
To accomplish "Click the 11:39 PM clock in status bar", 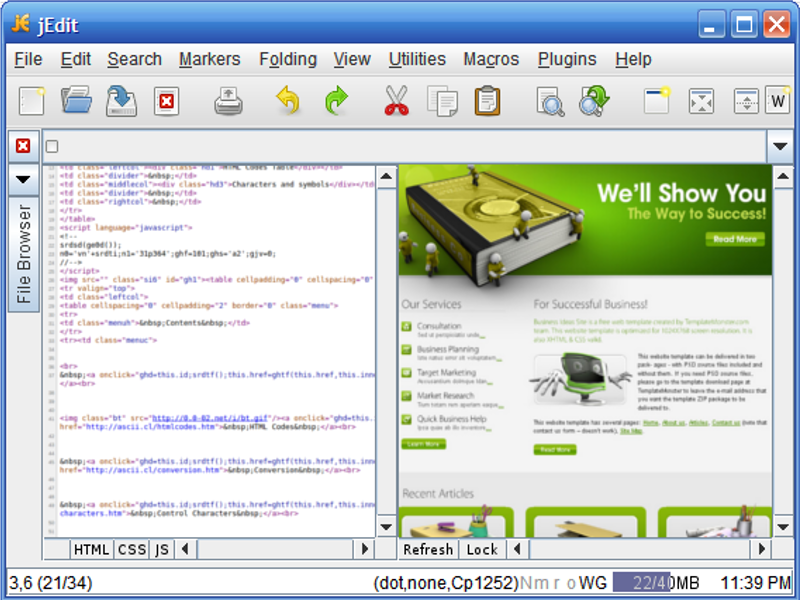I will click(756, 582).
